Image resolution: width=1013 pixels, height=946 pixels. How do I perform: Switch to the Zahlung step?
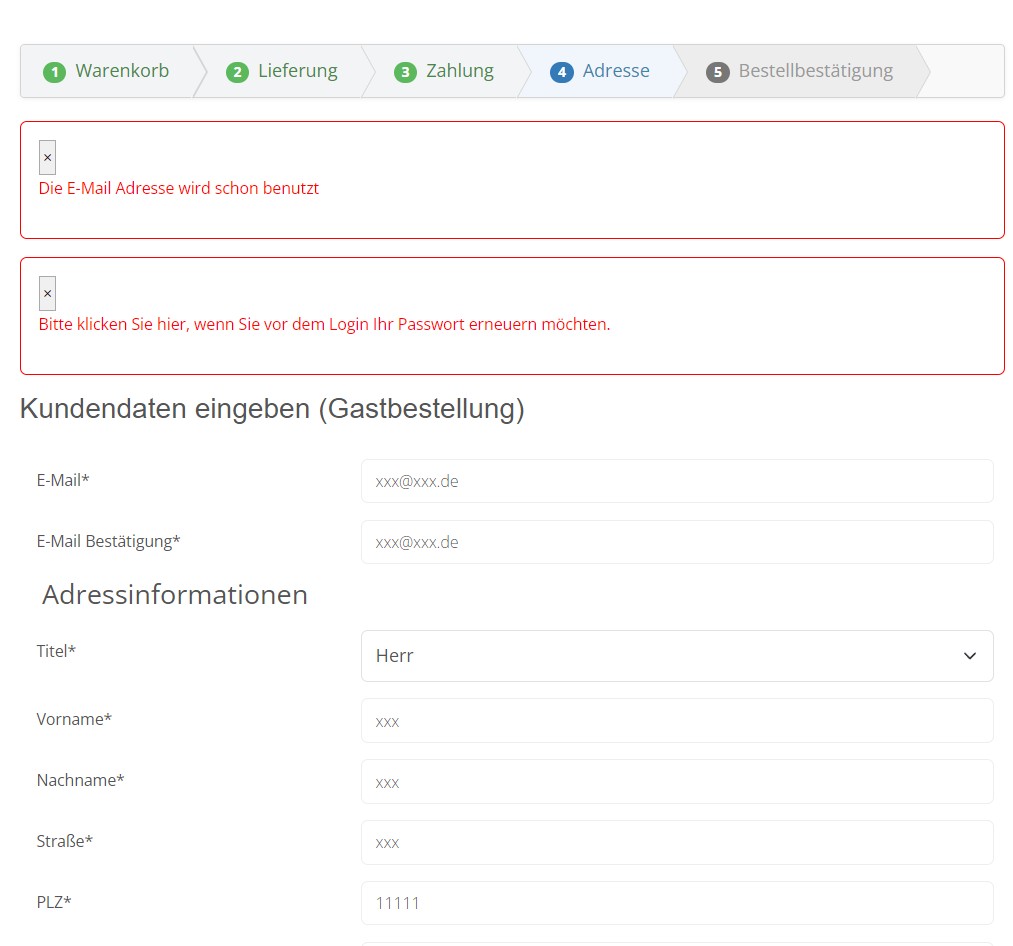point(459,71)
